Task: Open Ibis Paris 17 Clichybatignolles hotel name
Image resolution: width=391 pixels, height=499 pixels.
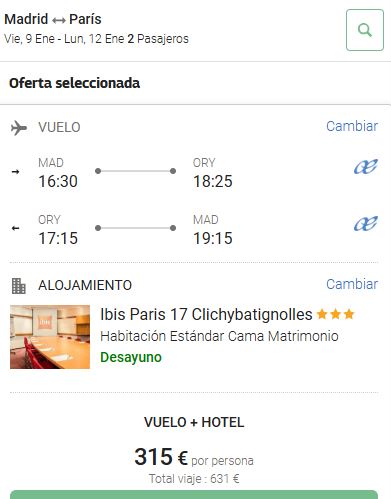Action: [206, 314]
